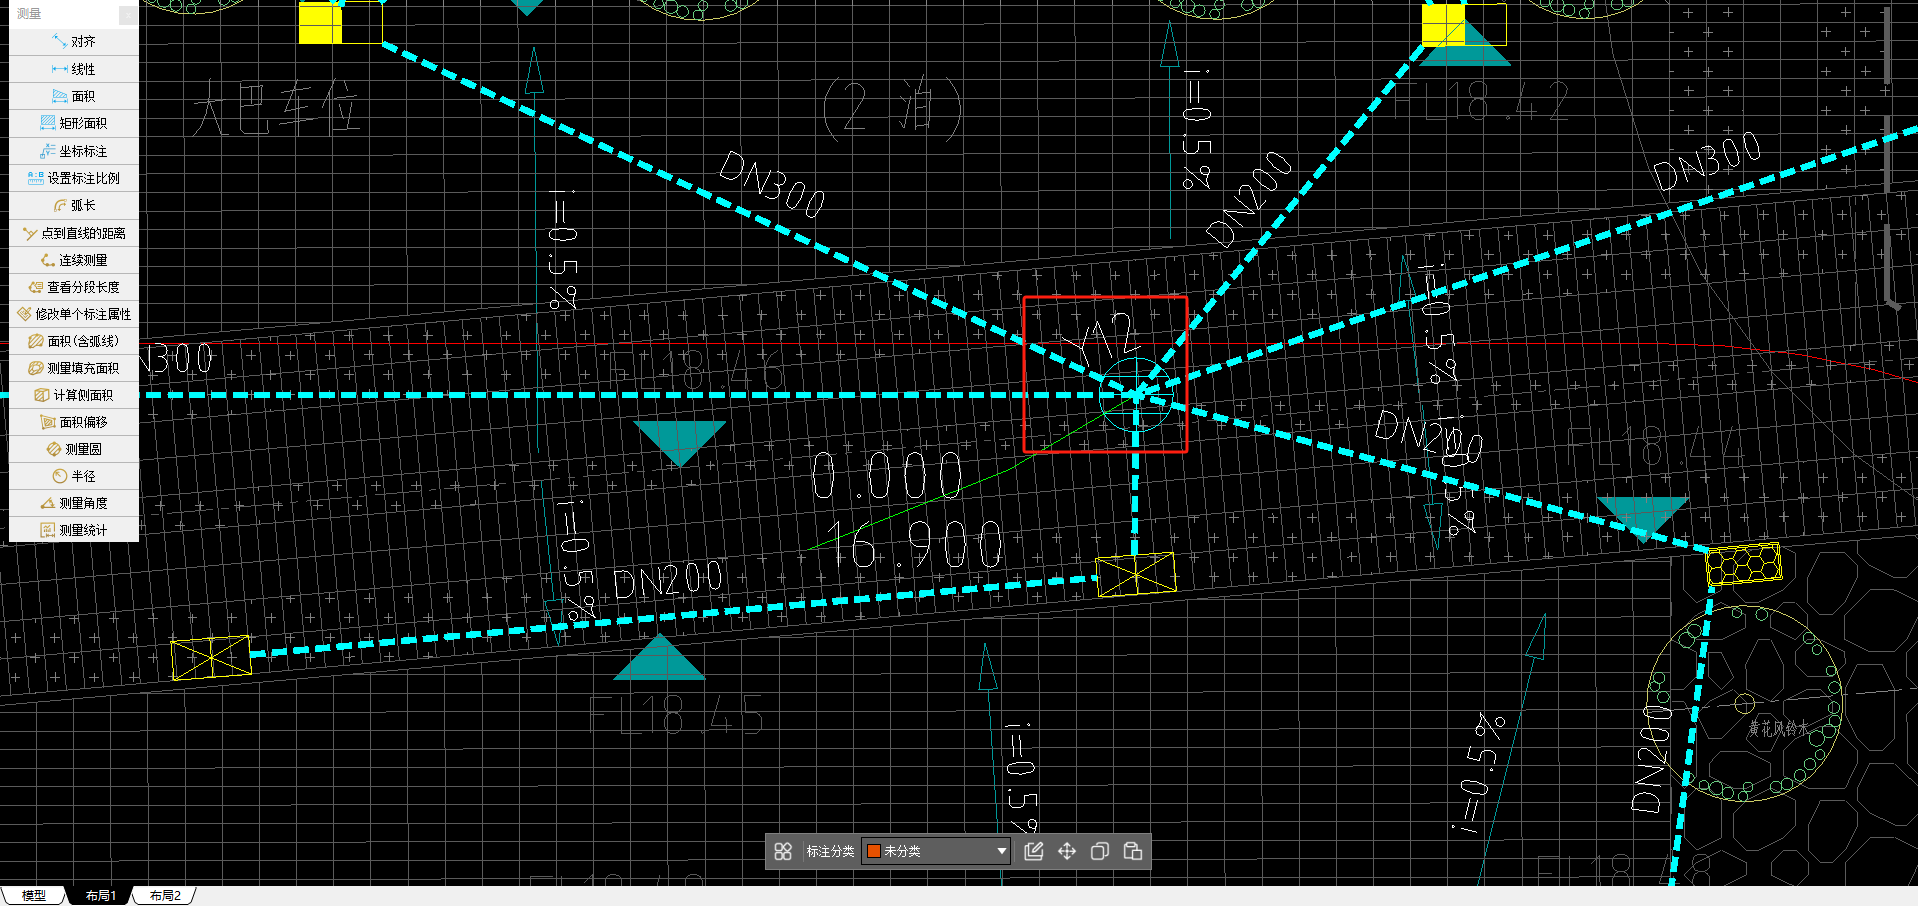The image size is (1918, 906).
Task: Pick the 弧长 arc length tool
Action: [74, 205]
